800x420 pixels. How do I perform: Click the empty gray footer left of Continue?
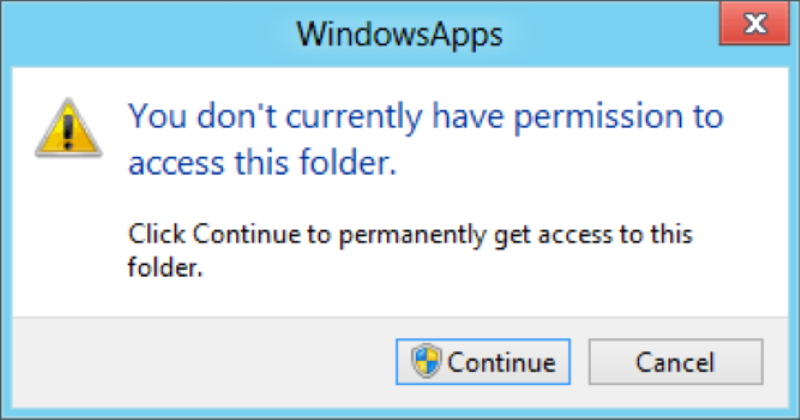[x=200, y=361]
